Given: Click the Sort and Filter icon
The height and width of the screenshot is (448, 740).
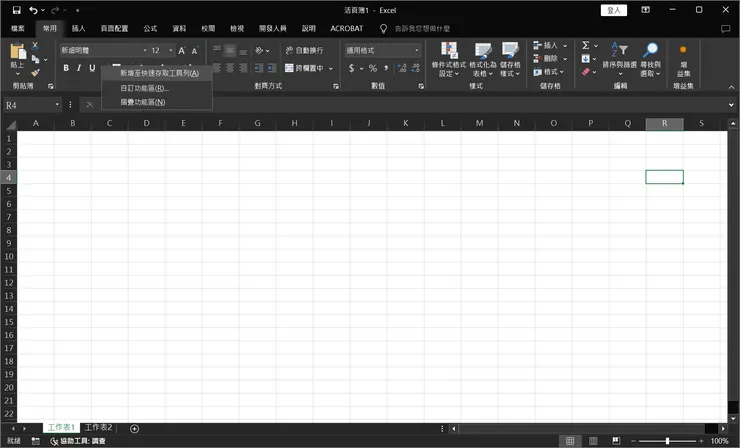Looking at the screenshot, I should pyautogui.click(x=619, y=49).
